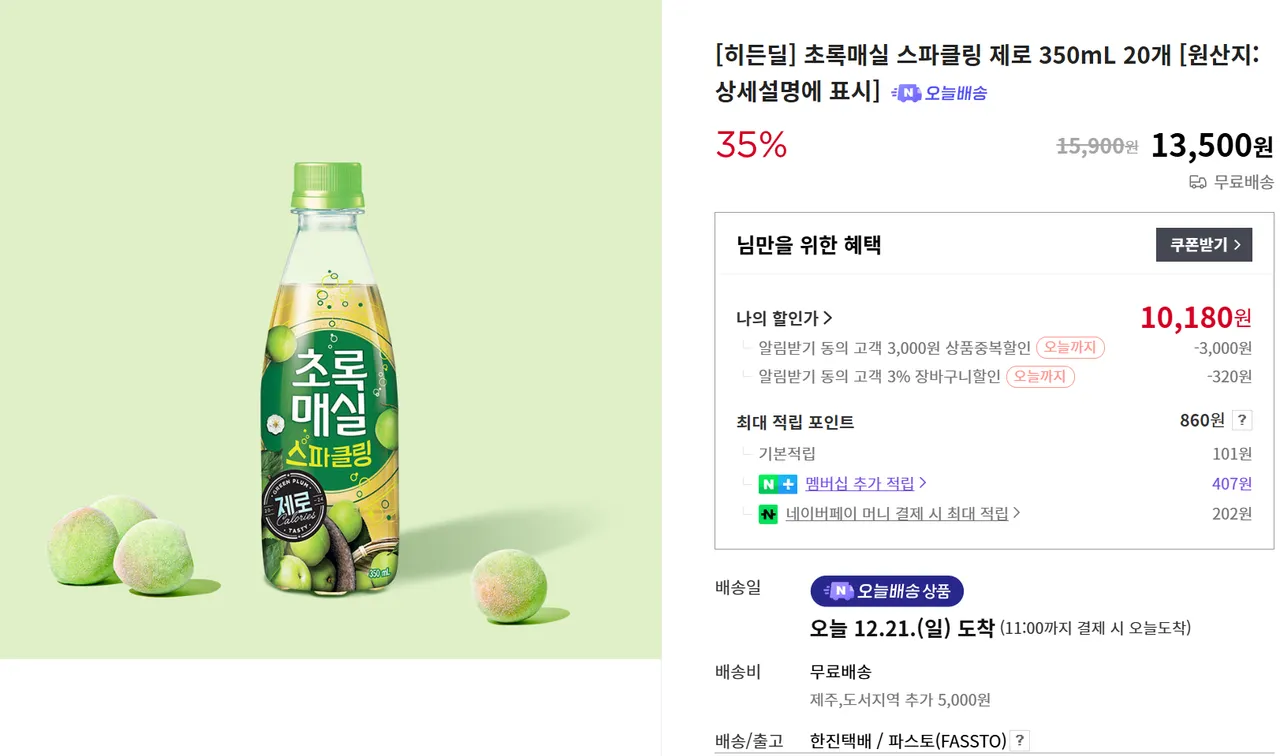This screenshot has height=756, width=1280.
Task: Click the 쿠폰받기 button
Action: pos(1204,245)
